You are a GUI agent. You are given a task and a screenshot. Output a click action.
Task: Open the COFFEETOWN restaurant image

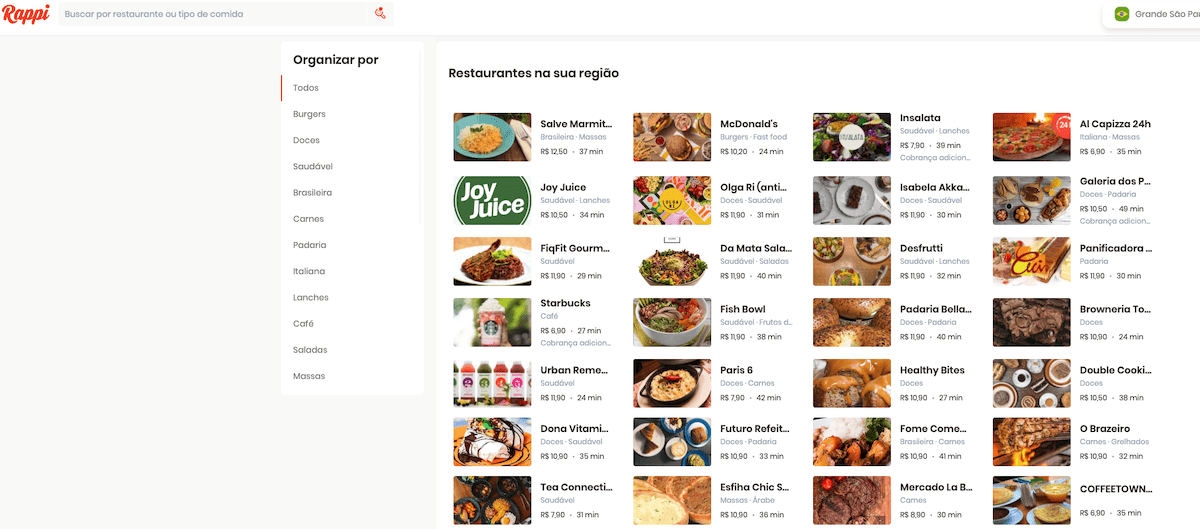(x=1032, y=499)
